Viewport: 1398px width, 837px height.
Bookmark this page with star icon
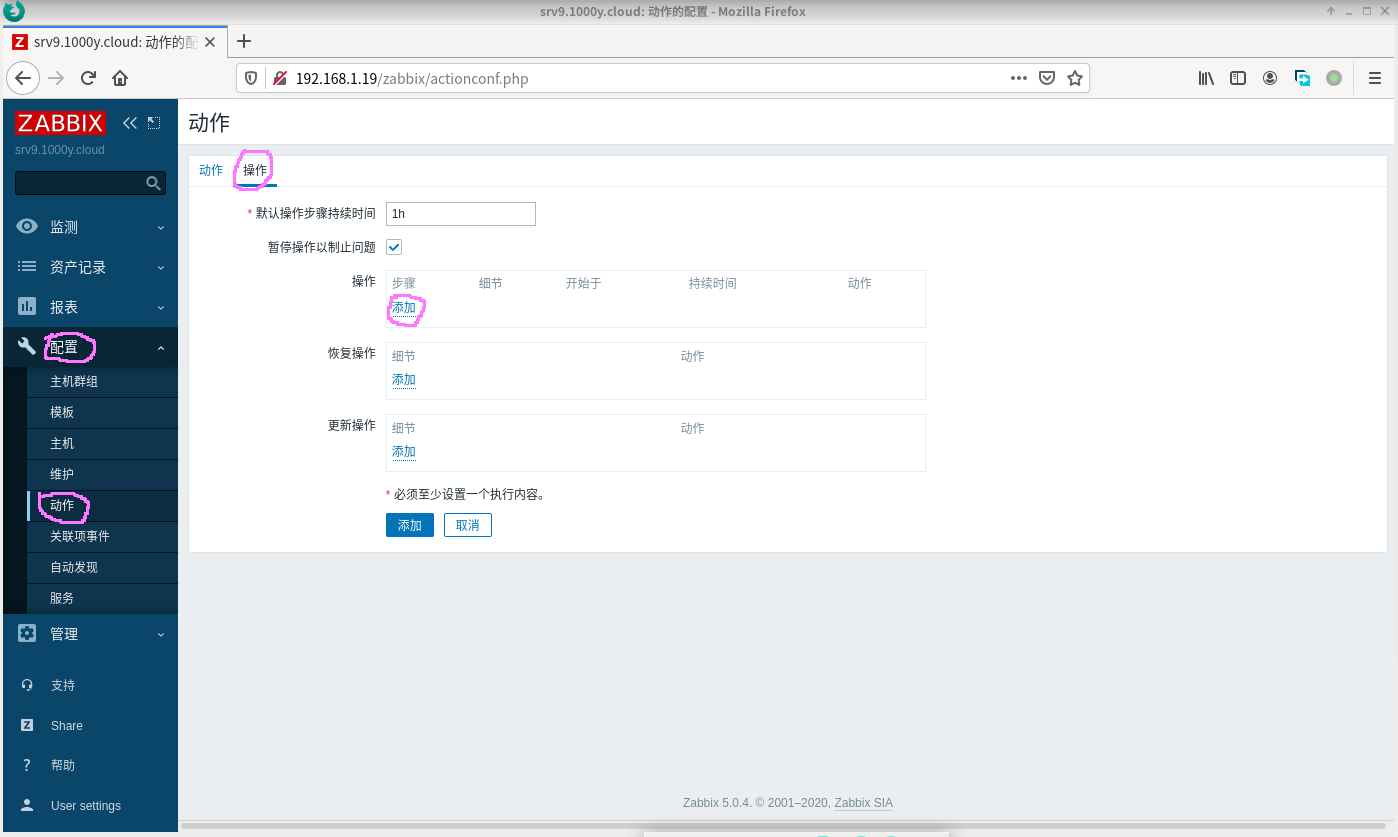(1075, 78)
